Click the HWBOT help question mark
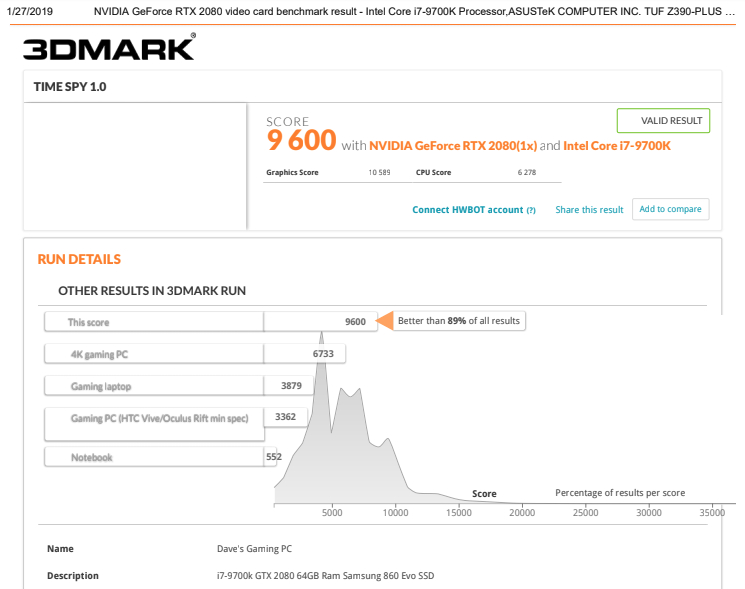The image size is (745, 589). [x=531, y=210]
